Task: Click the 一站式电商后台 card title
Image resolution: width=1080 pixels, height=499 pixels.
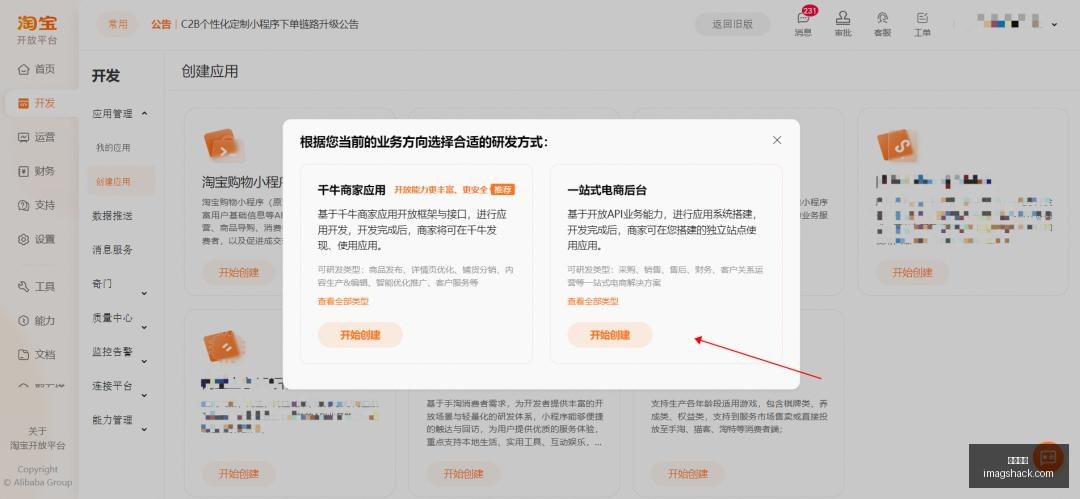Action: [x=607, y=190]
